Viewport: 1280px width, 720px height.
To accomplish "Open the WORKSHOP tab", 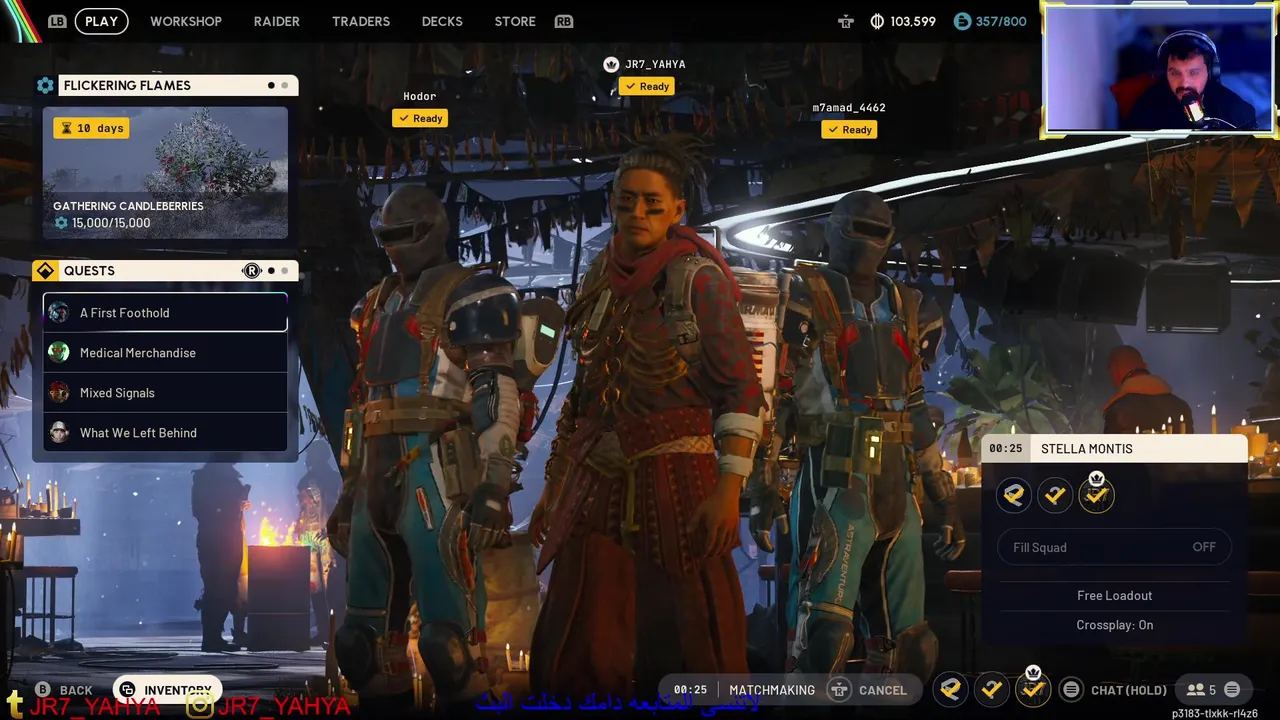I will 186,21.
